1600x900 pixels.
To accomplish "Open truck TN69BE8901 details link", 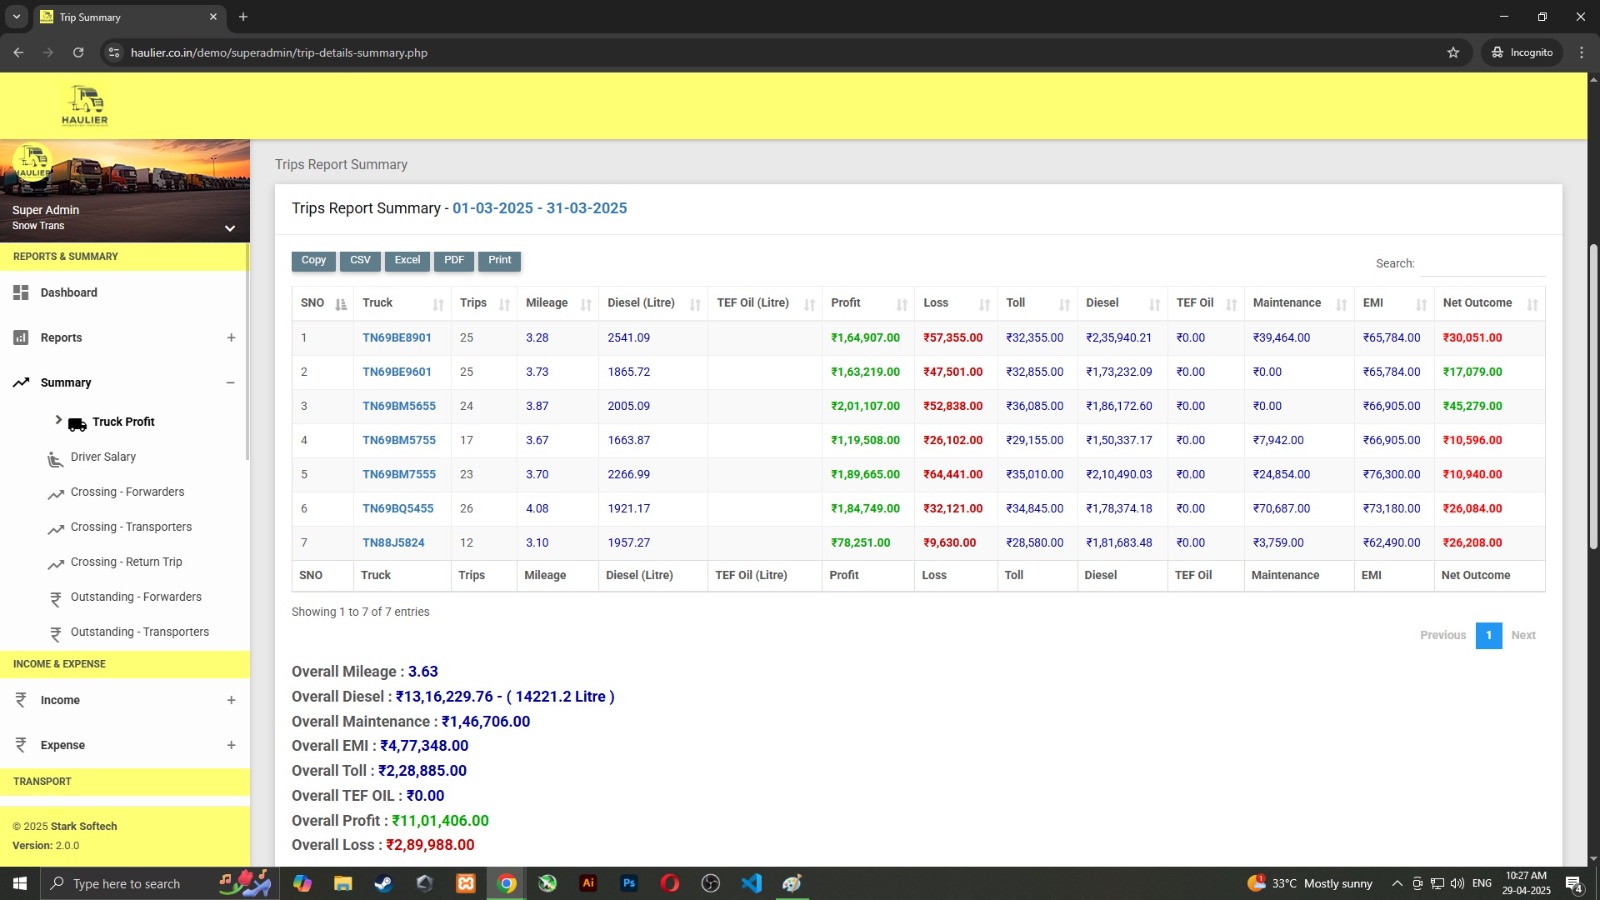I will pyautogui.click(x=397, y=338).
